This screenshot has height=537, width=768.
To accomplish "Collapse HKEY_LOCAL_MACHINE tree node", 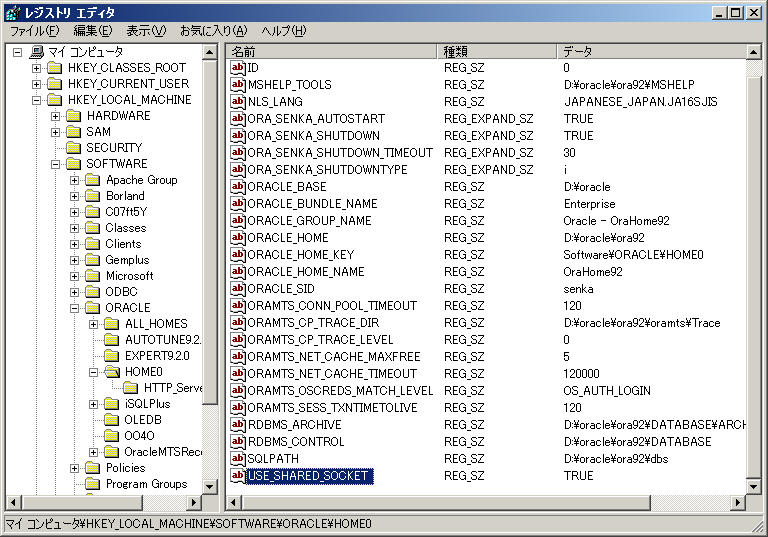I will click(x=36, y=100).
